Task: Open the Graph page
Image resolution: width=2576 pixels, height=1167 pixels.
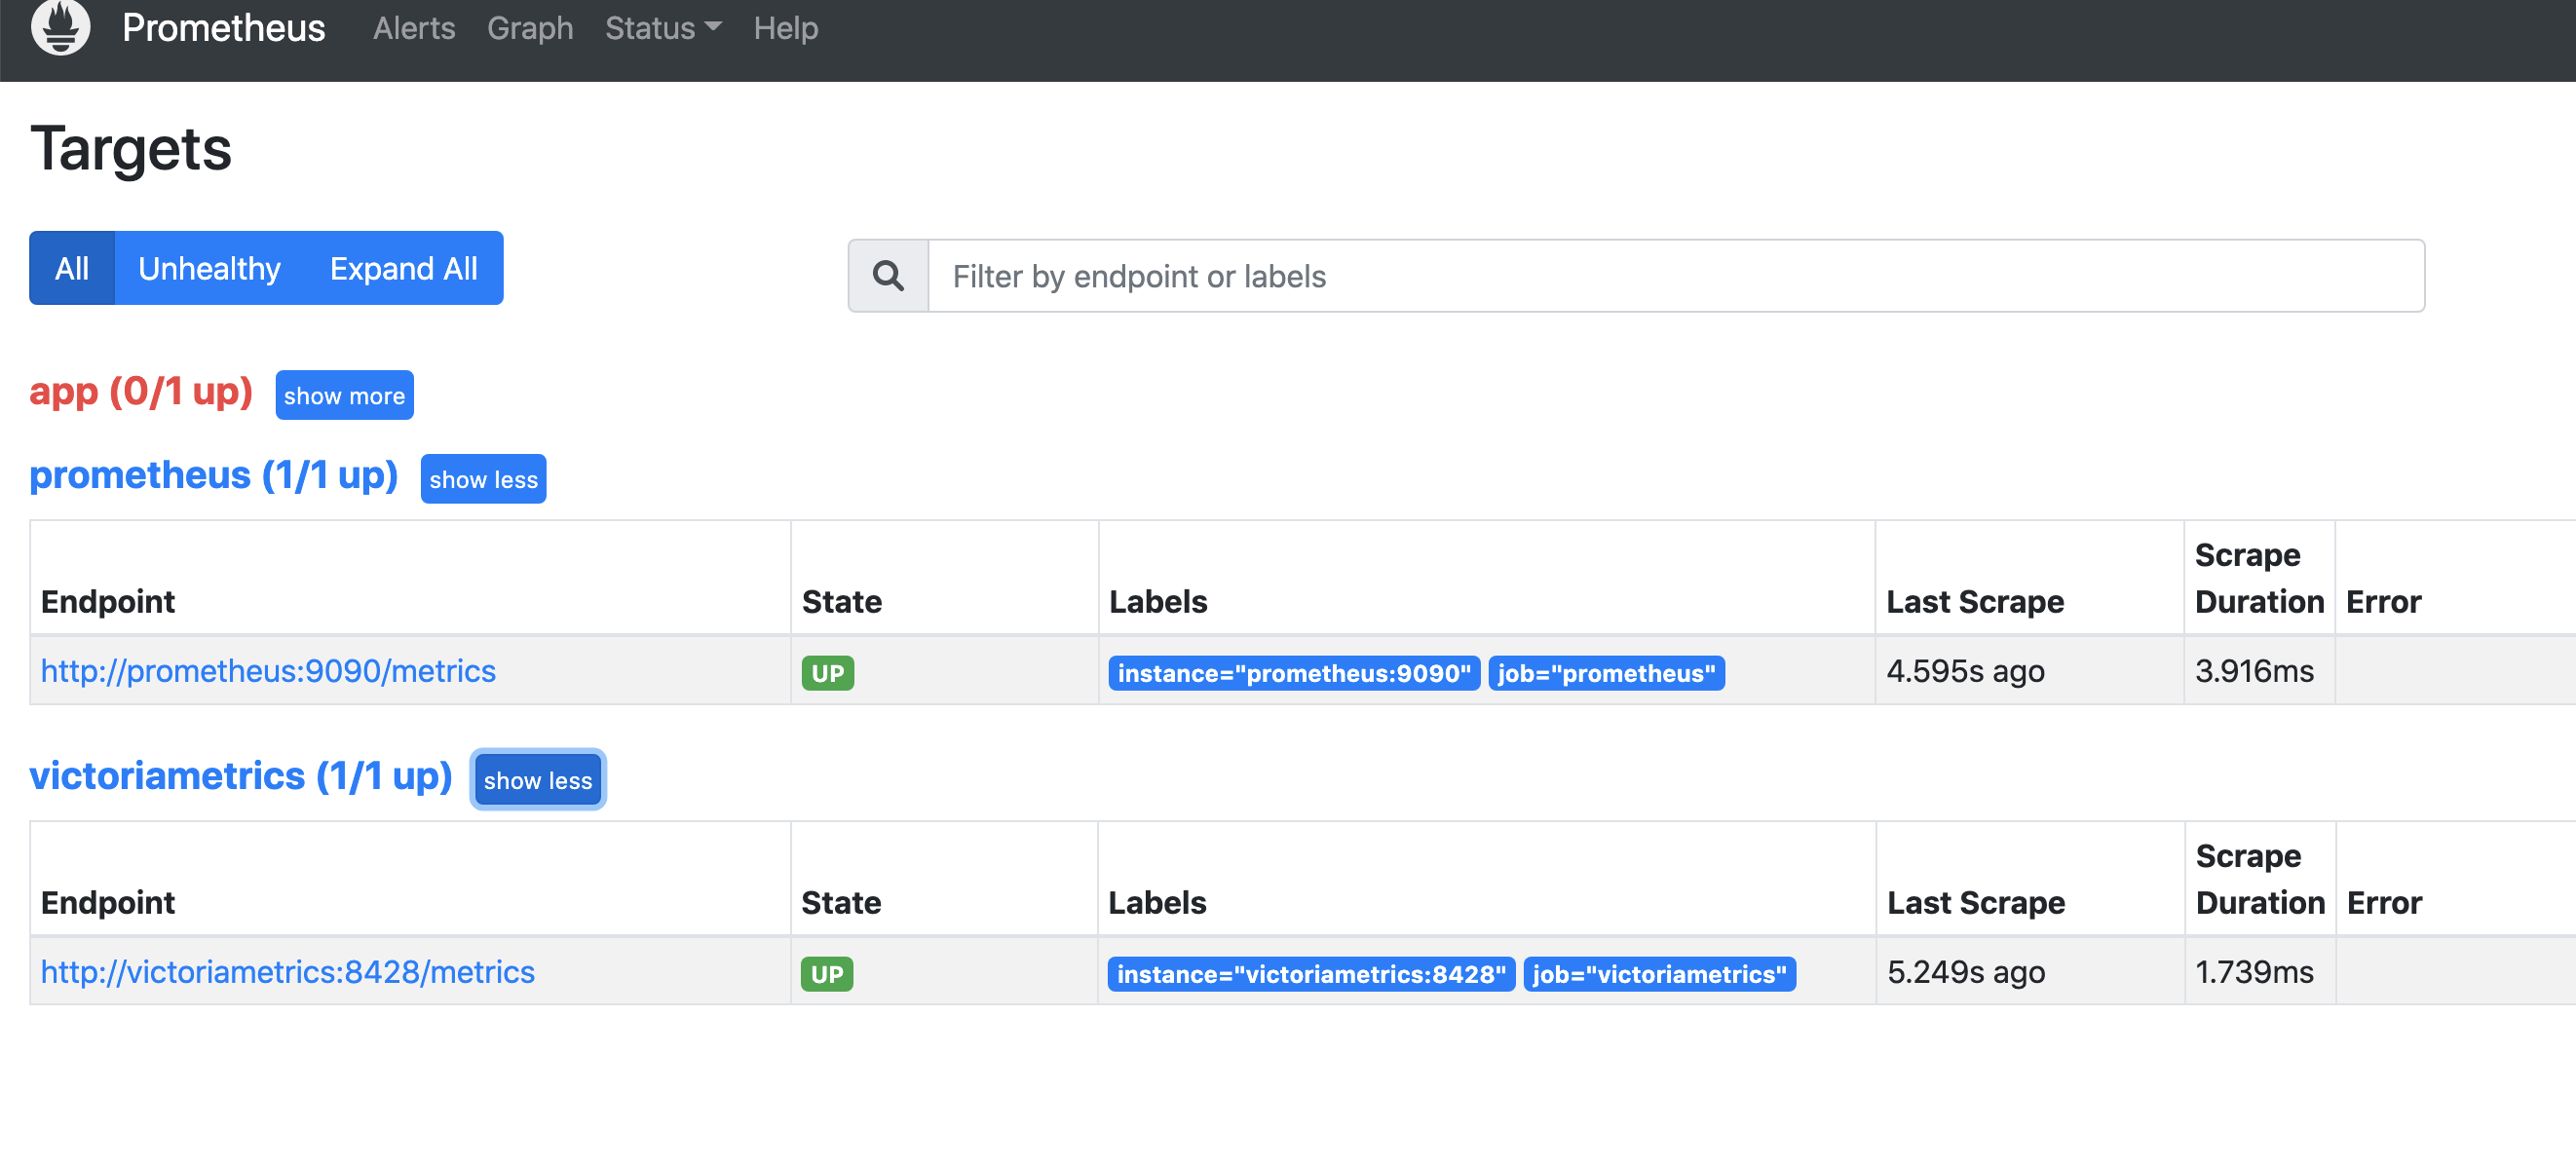Action: pyautogui.click(x=530, y=28)
